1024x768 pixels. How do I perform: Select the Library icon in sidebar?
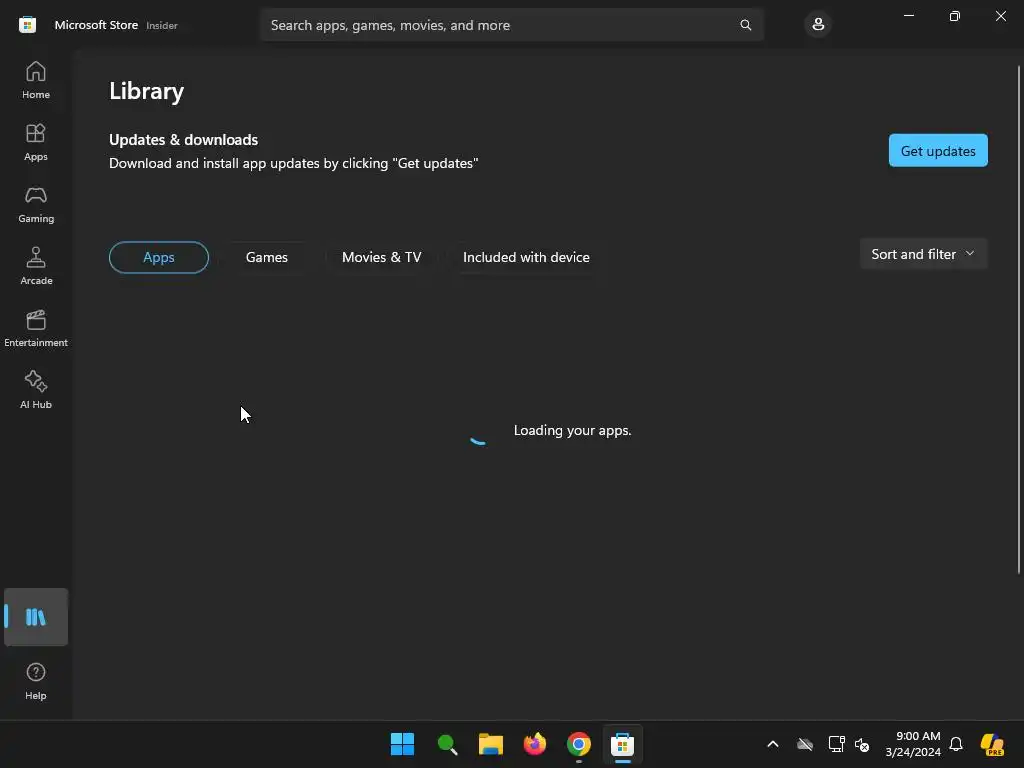point(36,617)
